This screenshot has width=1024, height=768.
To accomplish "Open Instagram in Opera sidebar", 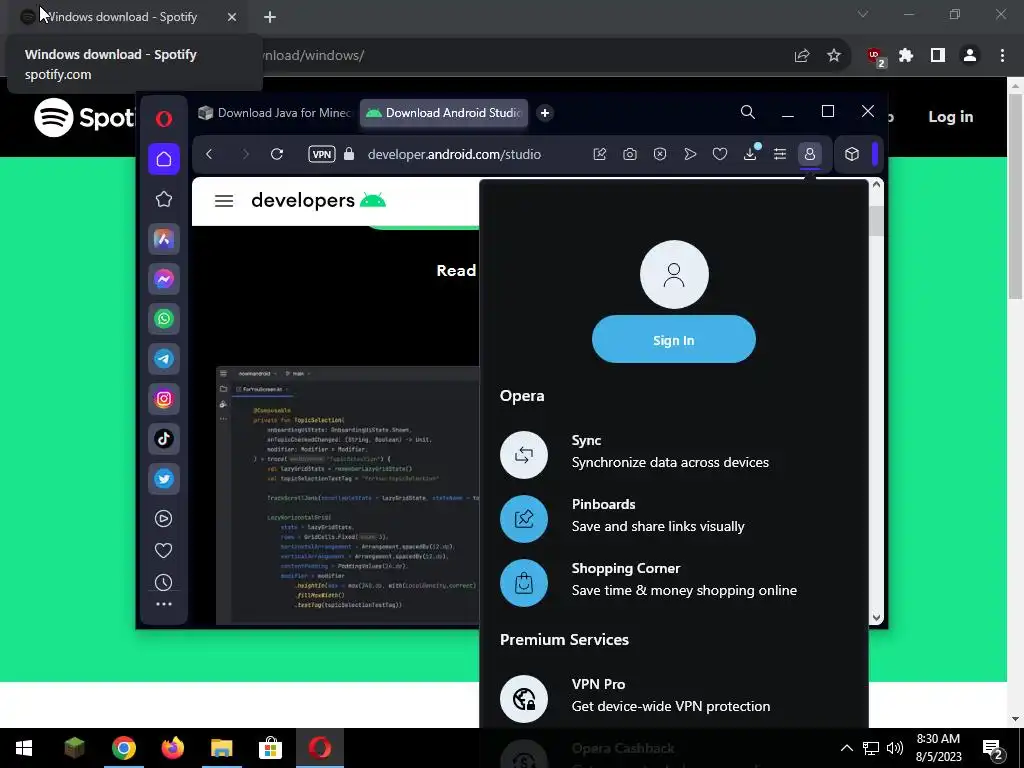I will [x=164, y=398].
